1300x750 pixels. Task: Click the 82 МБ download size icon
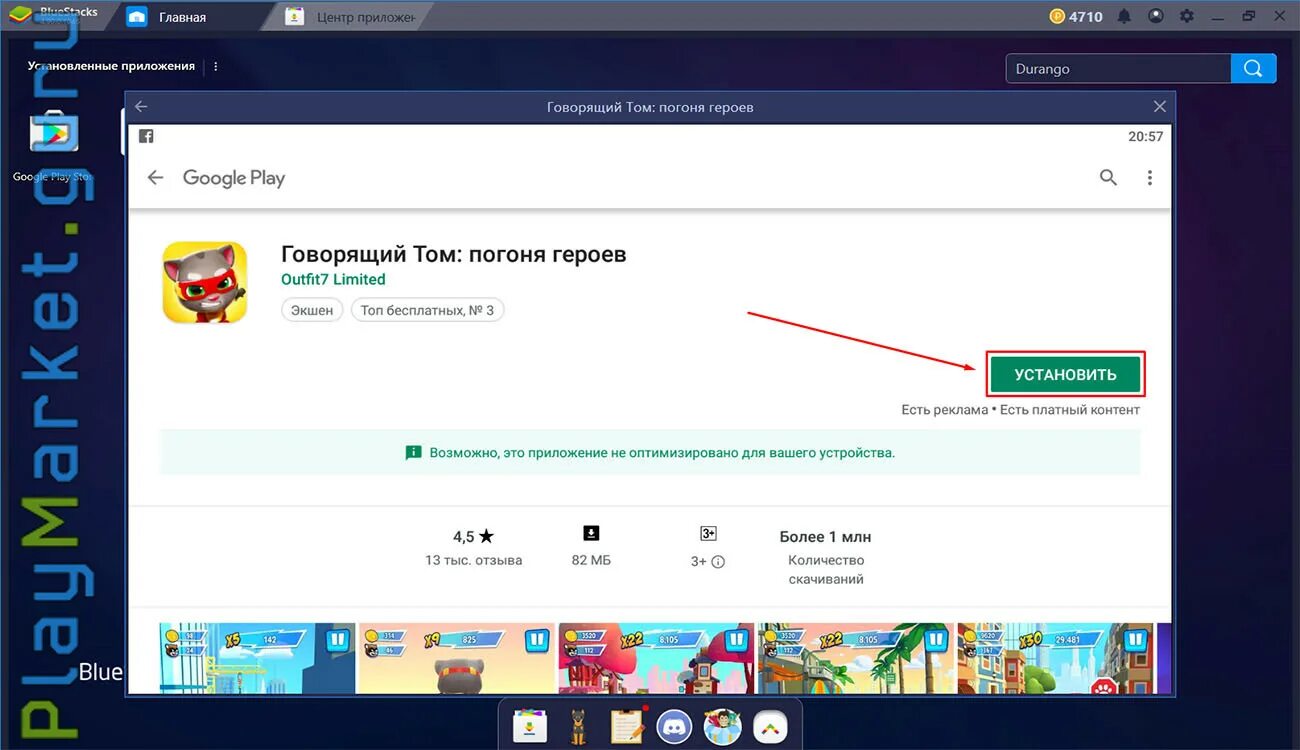(x=591, y=533)
